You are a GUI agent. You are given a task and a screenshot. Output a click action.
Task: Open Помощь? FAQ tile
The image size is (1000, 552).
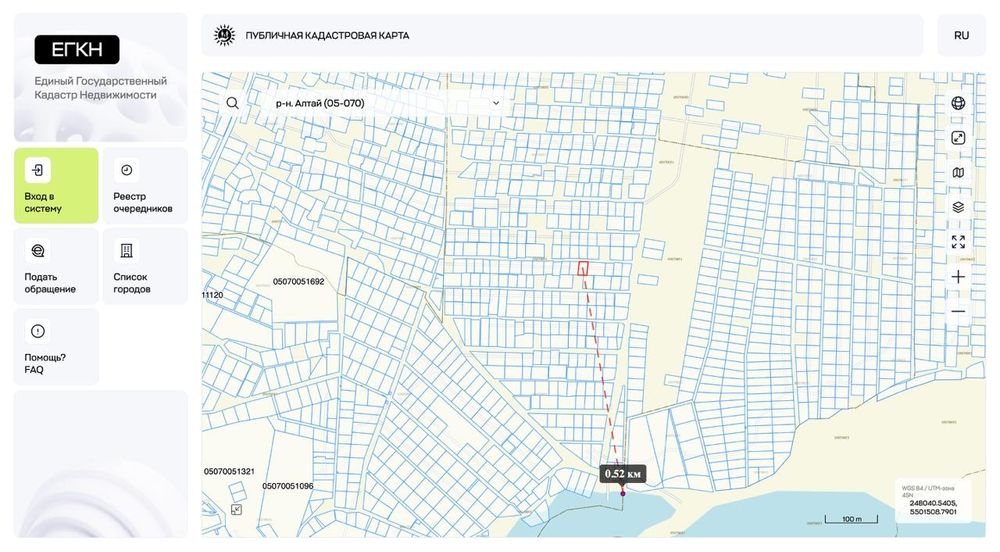56,347
